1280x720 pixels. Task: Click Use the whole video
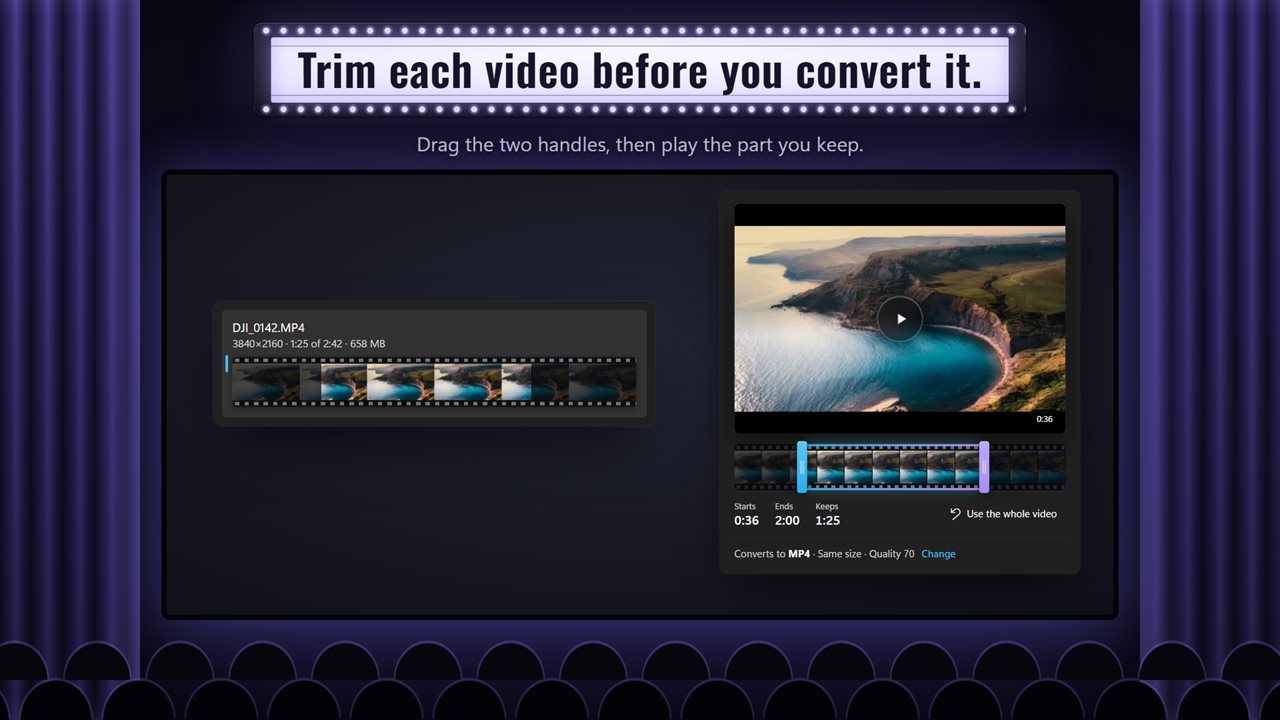pyautogui.click(x=1003, y=514)
